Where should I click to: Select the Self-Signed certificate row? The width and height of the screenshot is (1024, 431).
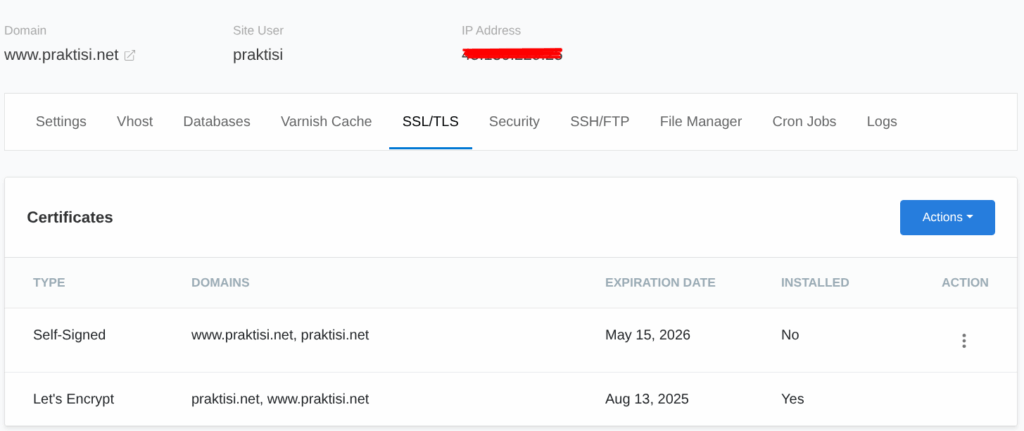pyautogui.click(x=511, y=340)
